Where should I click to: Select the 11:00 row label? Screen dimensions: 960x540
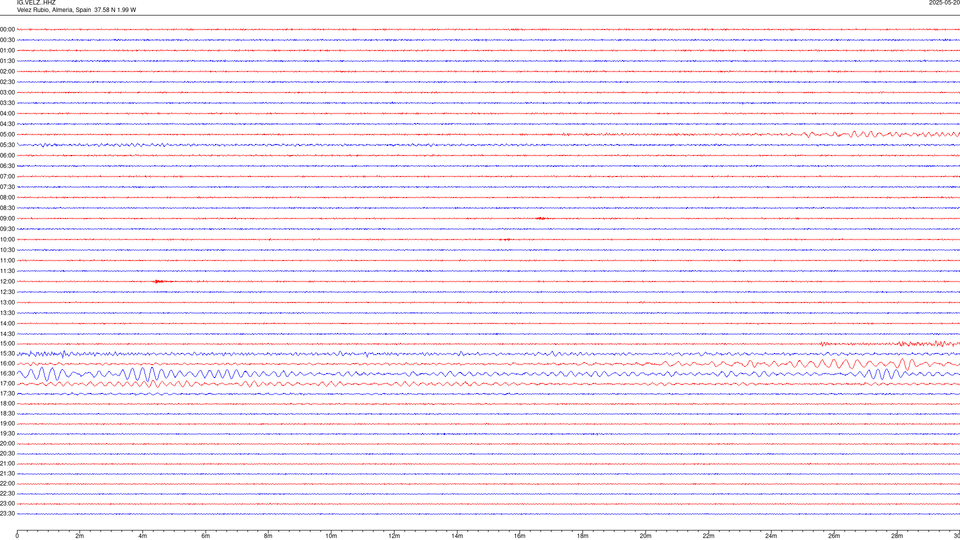click(7, 260)
